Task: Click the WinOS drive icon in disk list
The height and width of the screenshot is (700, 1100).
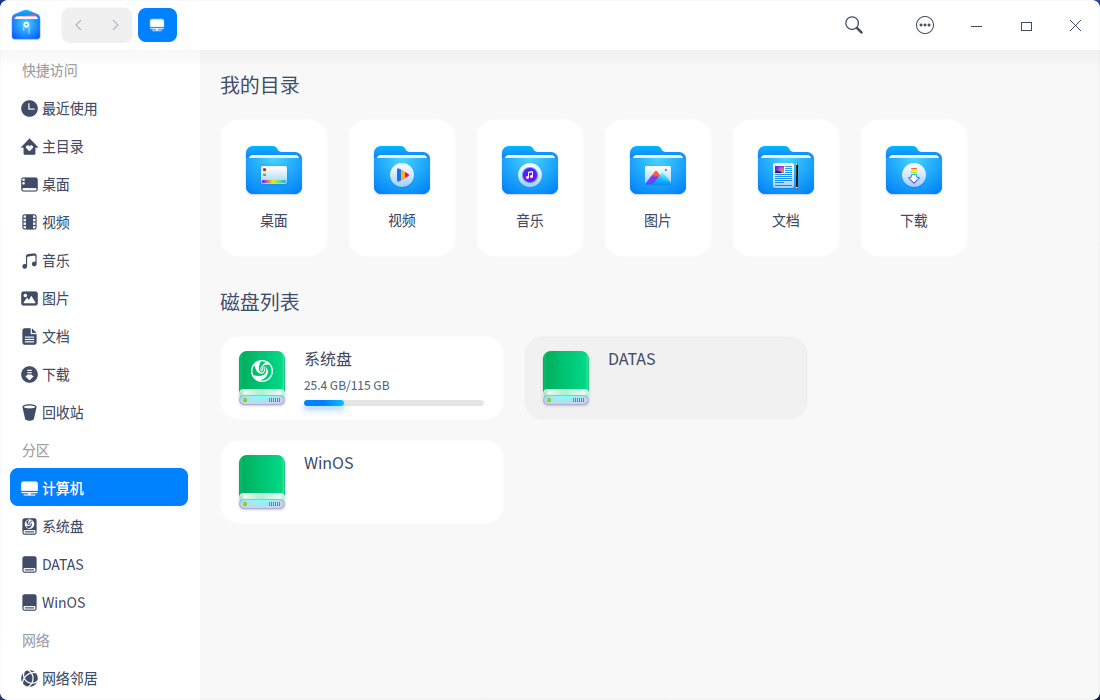Action: [262, 482]
